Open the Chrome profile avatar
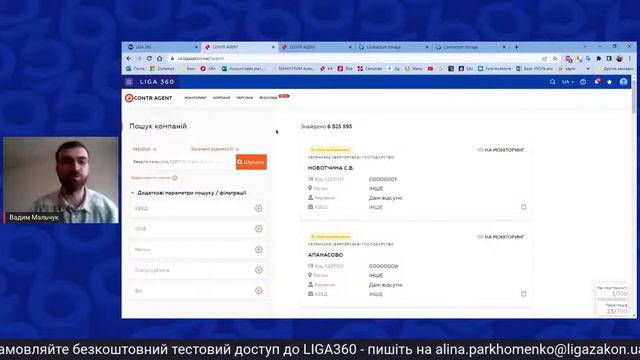 (x=619, y=59)
